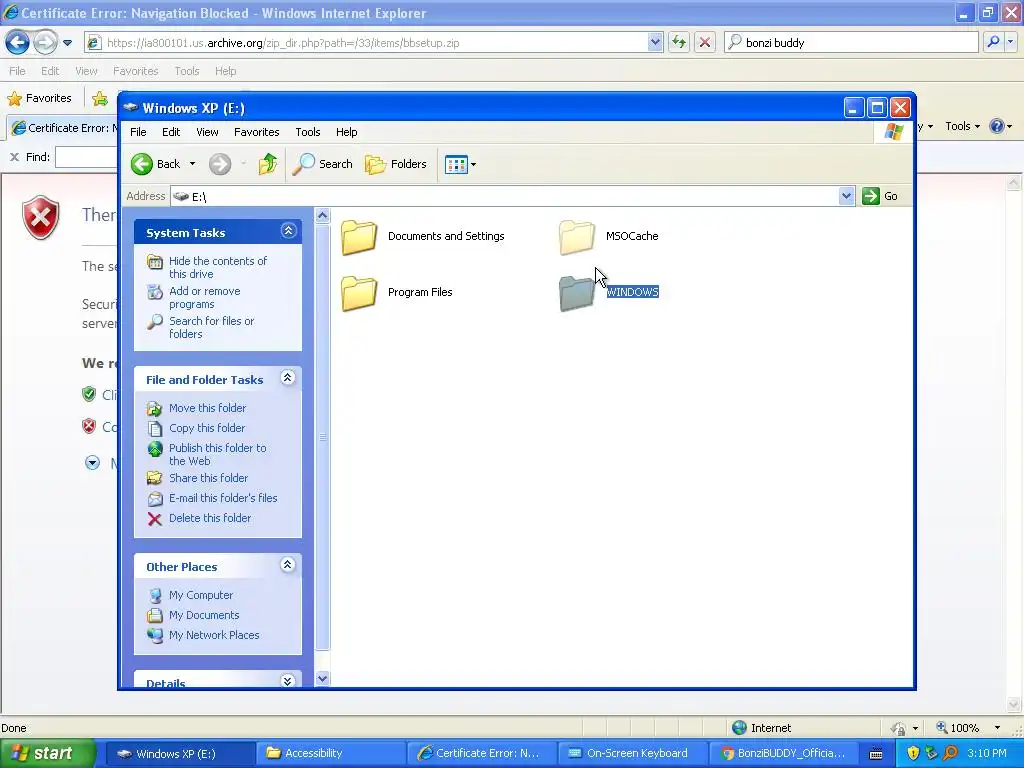Switch to On-Screen Keyboard taskbar item

click(631, 753)
